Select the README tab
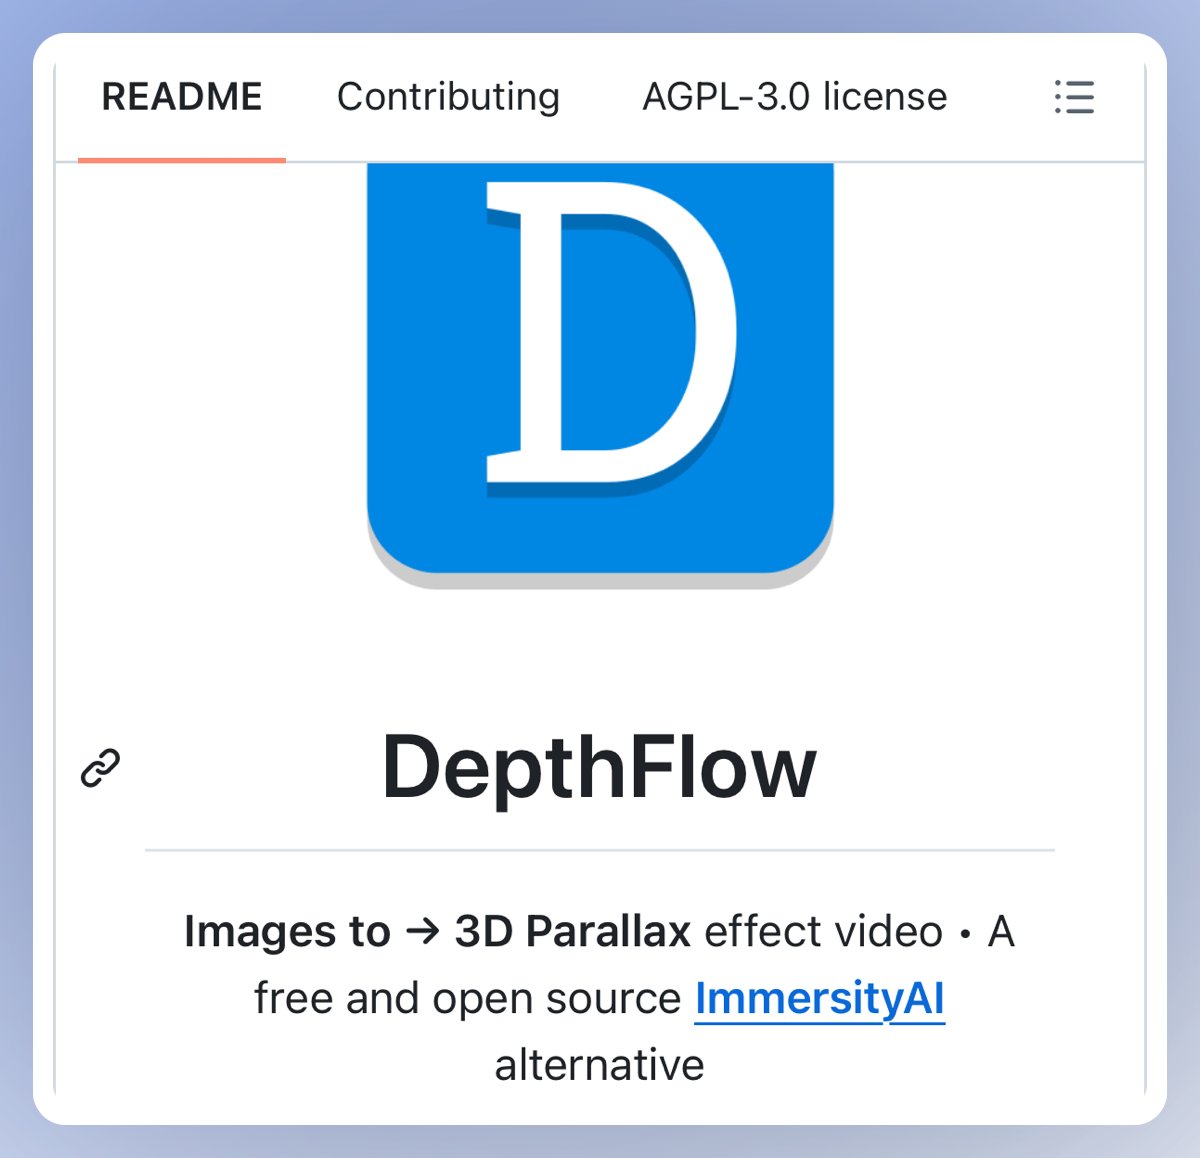 coord(182,97)
